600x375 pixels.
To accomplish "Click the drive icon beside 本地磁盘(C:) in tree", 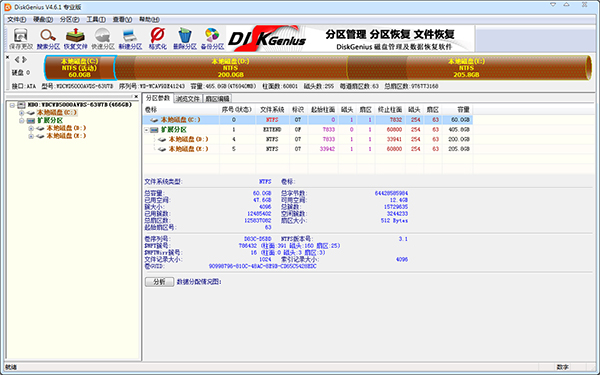I will click(31, 113).
